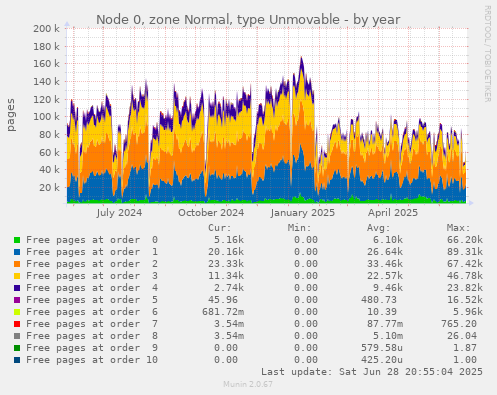Click the indigo order 4 legend swatch
This screenshot has height=395, width=497.
click(17, 288)
